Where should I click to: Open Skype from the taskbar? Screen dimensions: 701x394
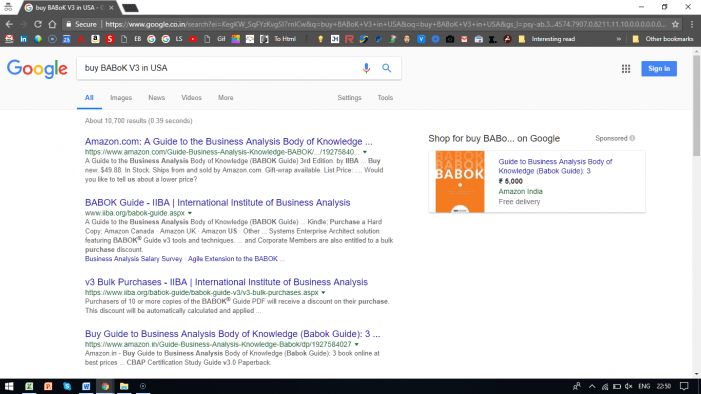pos(67,386)
